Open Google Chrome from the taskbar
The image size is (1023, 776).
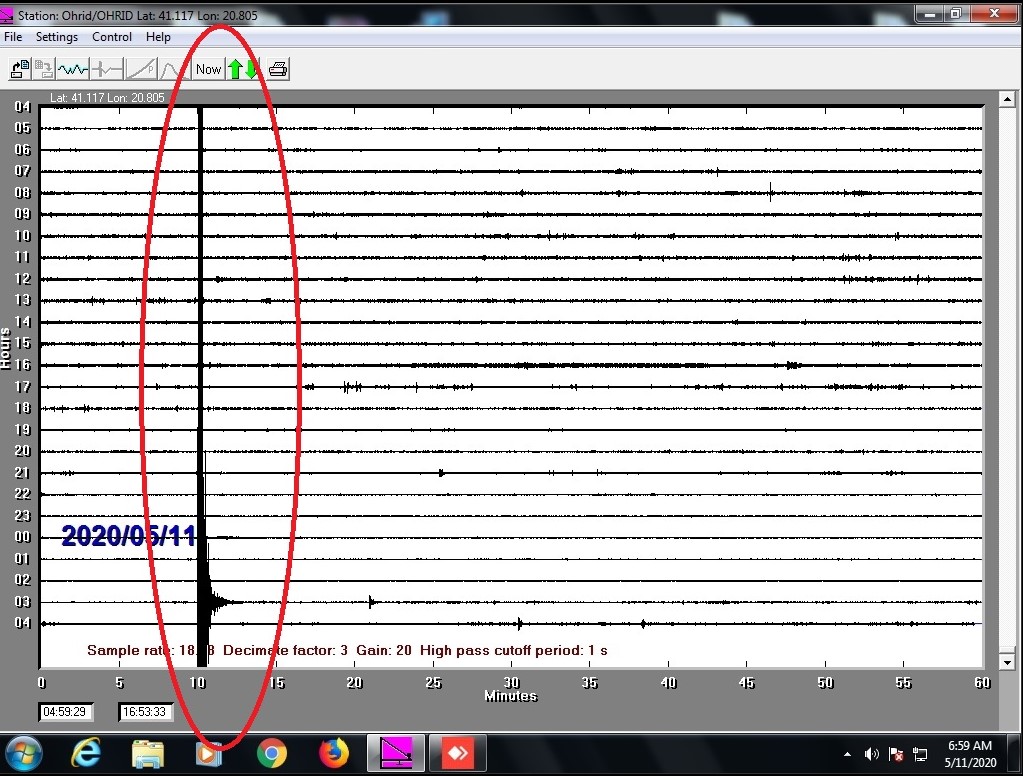pos(271,753)
